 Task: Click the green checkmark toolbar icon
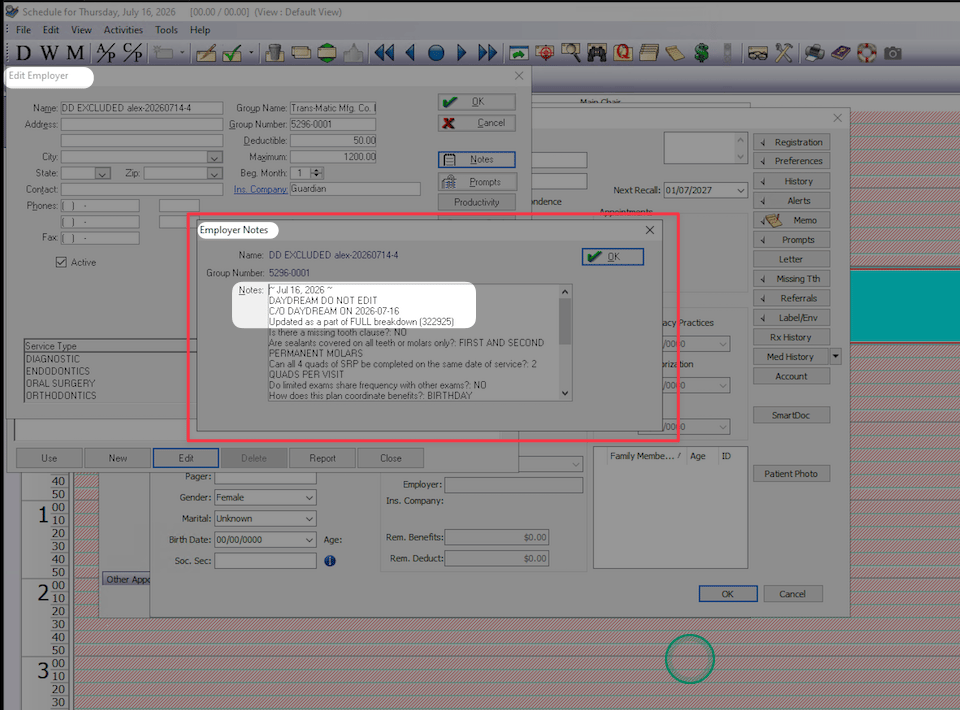click(232, 54)
